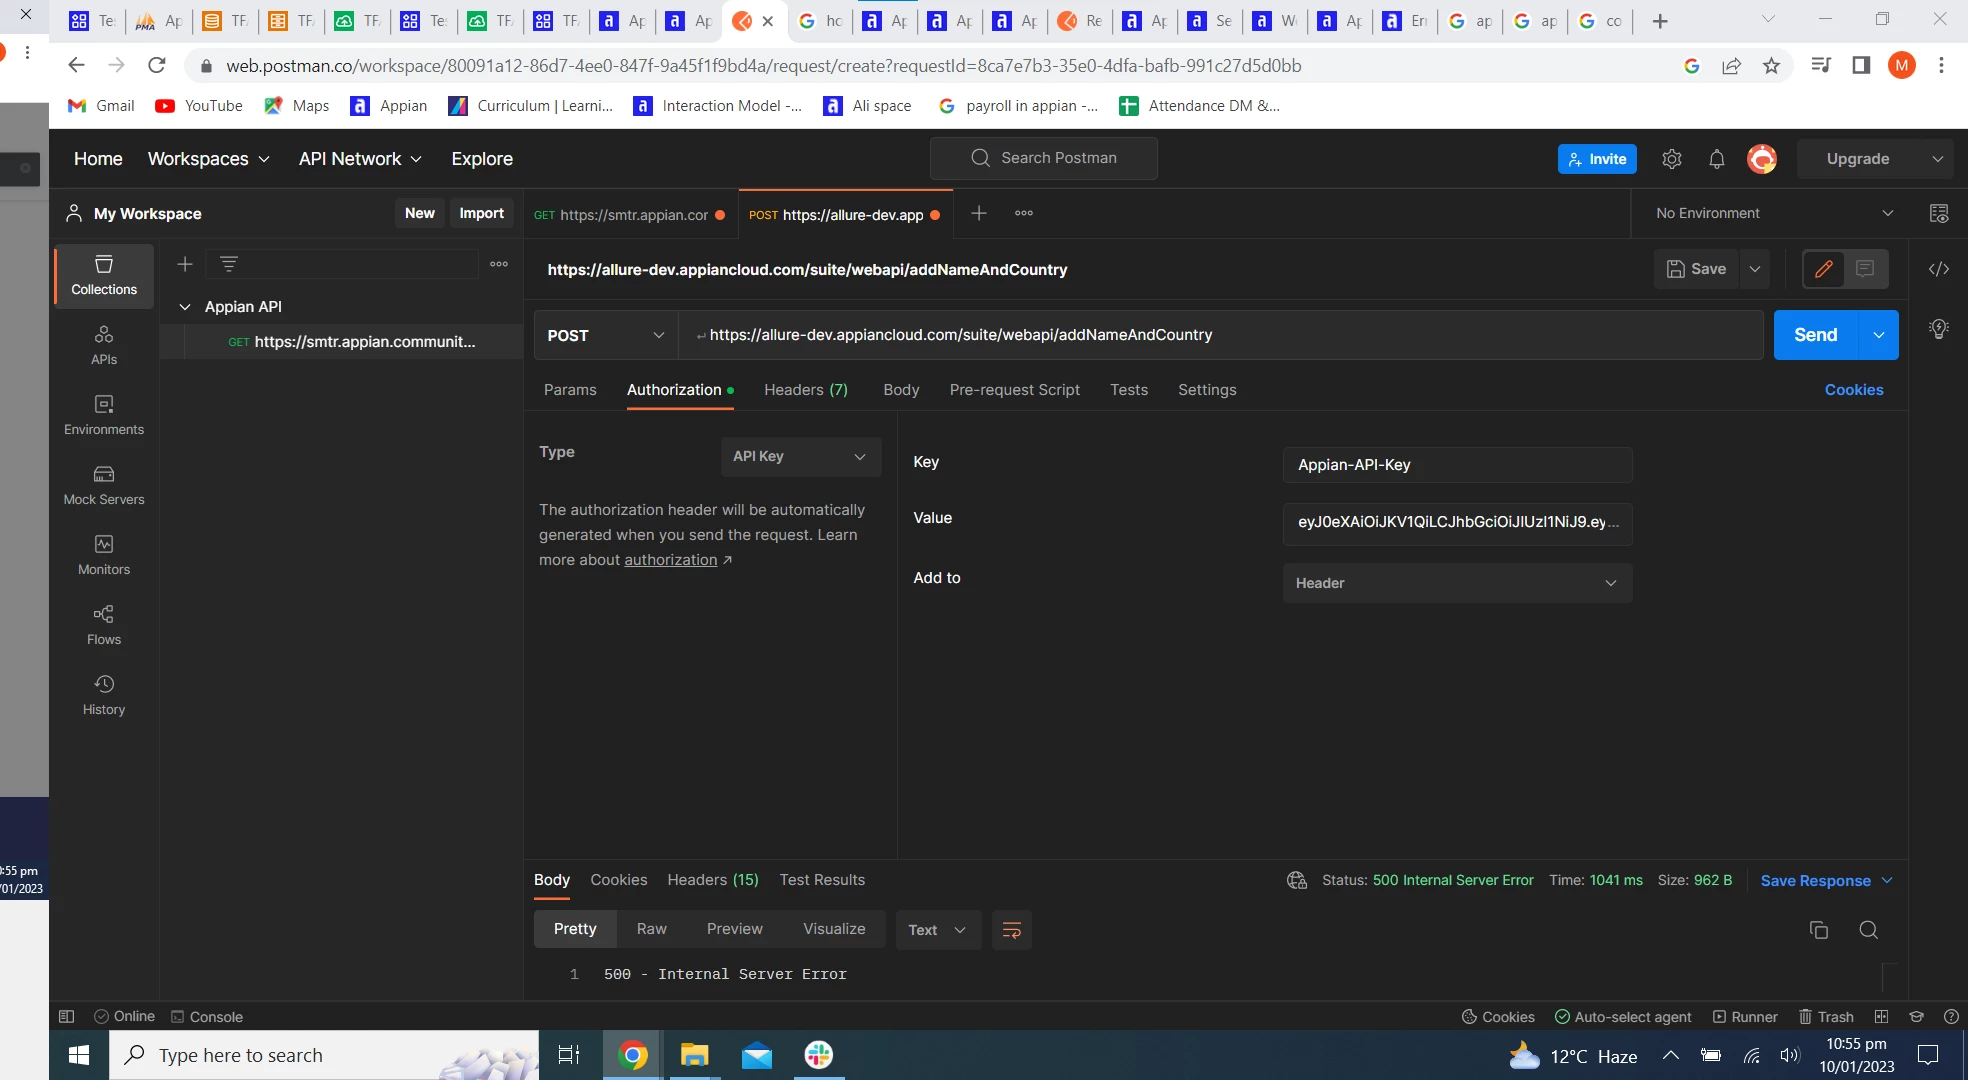
Task: Open a new request tab with plus
Action: point(979,213)
